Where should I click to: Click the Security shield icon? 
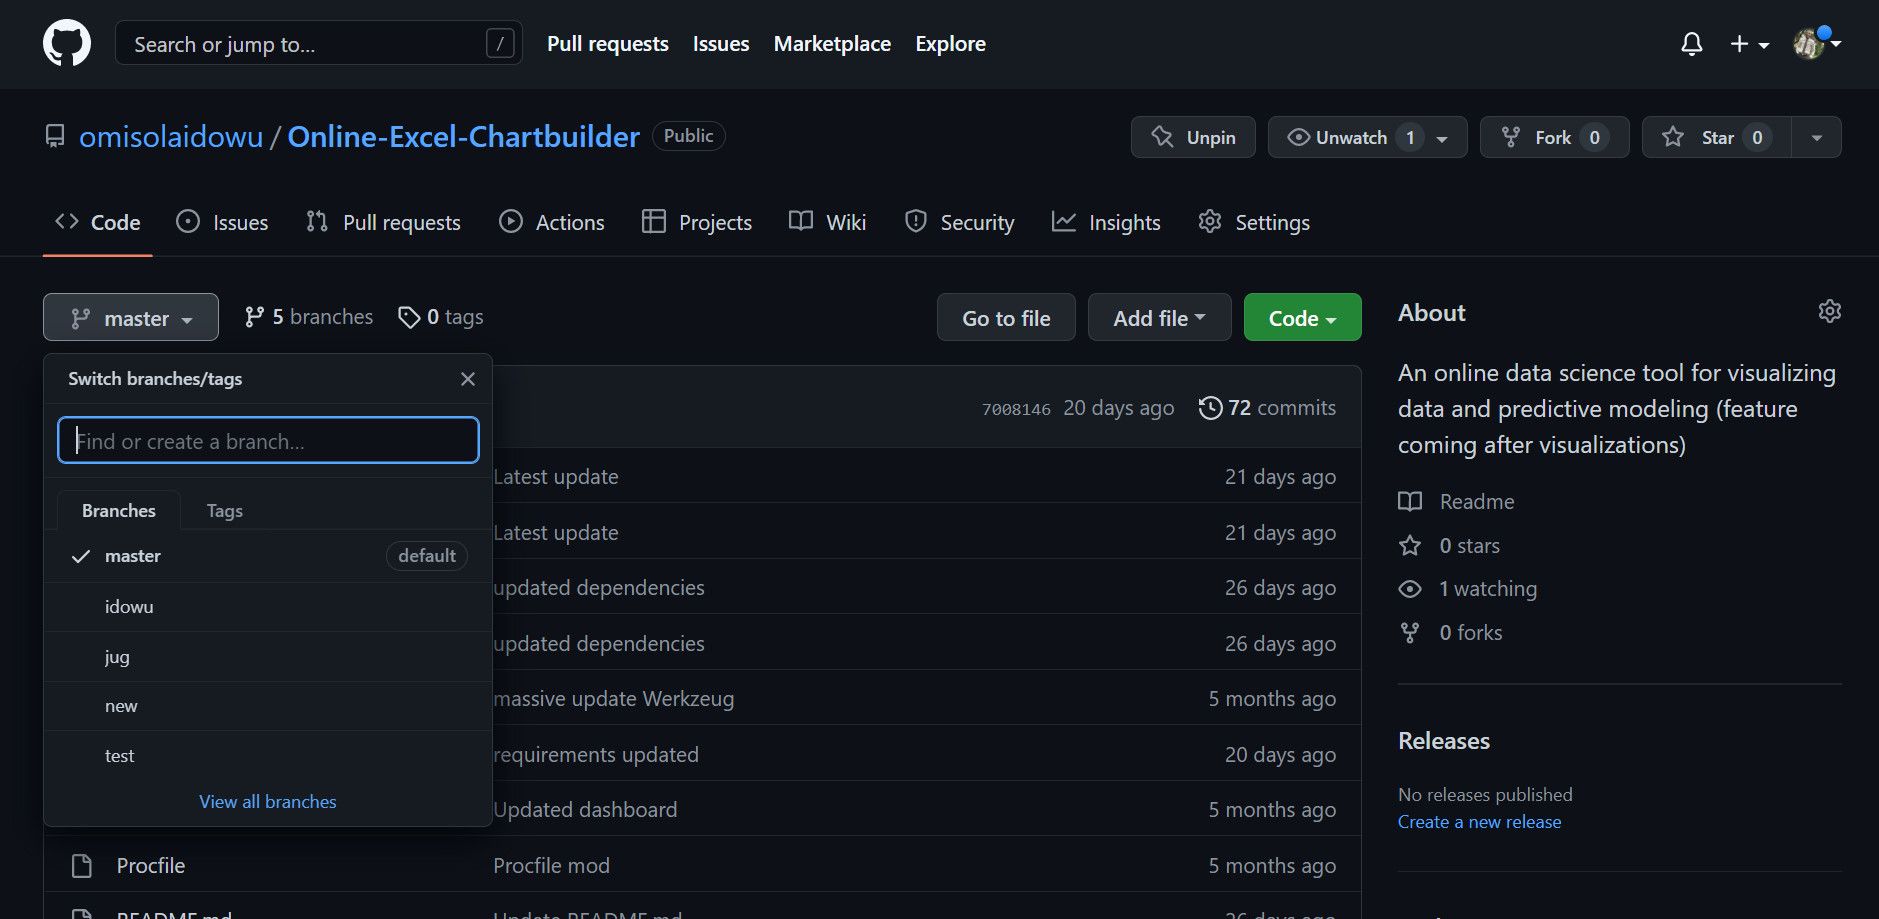pos(915,221)
